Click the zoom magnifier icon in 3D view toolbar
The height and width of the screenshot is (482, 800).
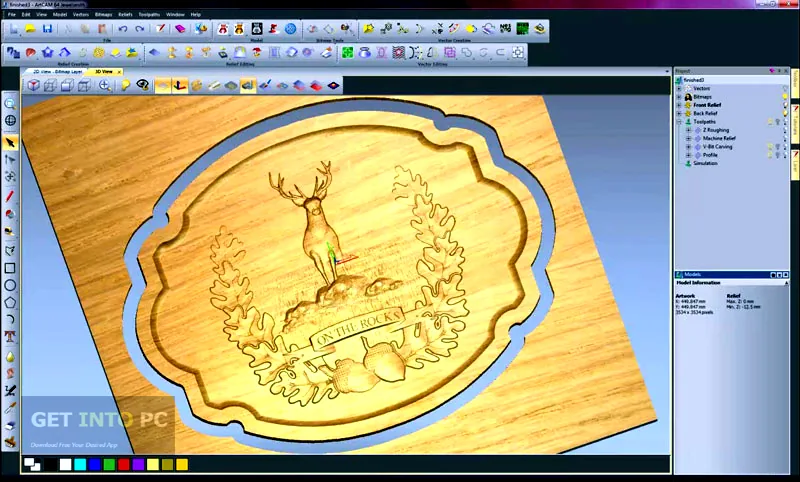(105, 85)
